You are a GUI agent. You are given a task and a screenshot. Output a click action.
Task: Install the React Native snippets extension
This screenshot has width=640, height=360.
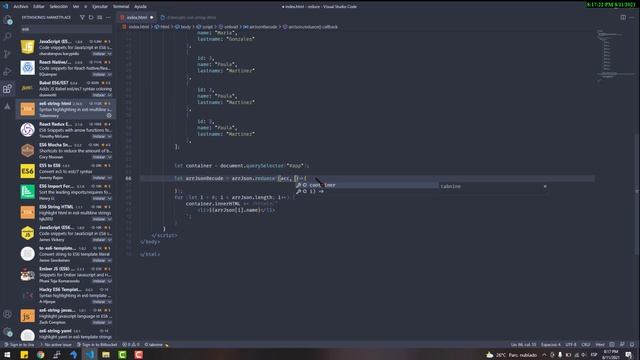[99, 75]
